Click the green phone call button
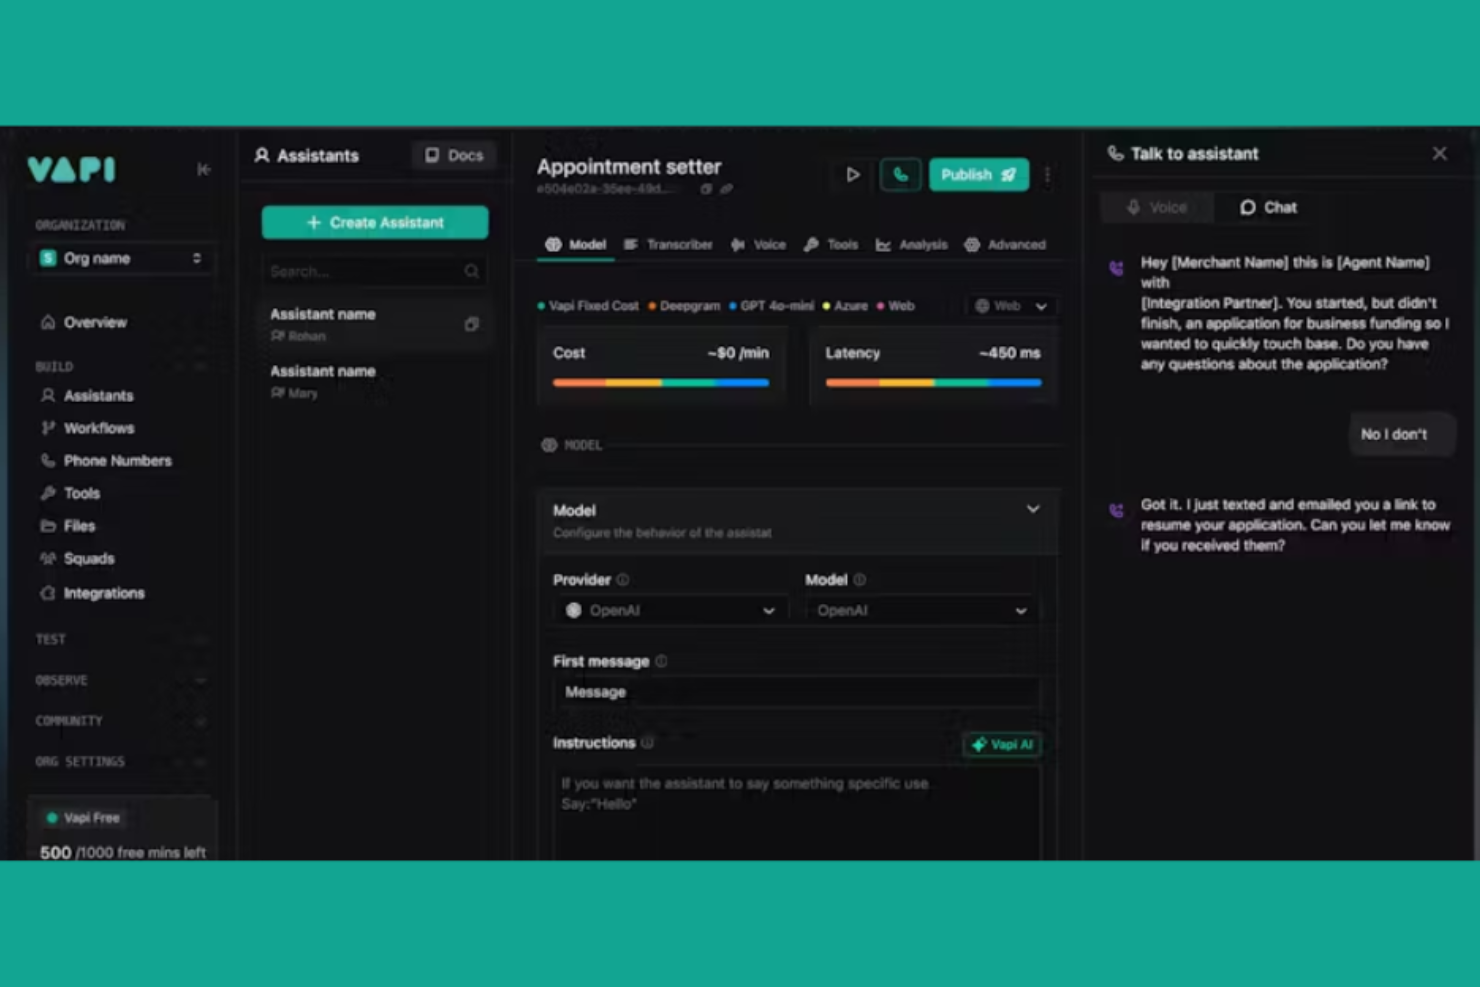The image size is (1480, 987). [x=900, y=174]
